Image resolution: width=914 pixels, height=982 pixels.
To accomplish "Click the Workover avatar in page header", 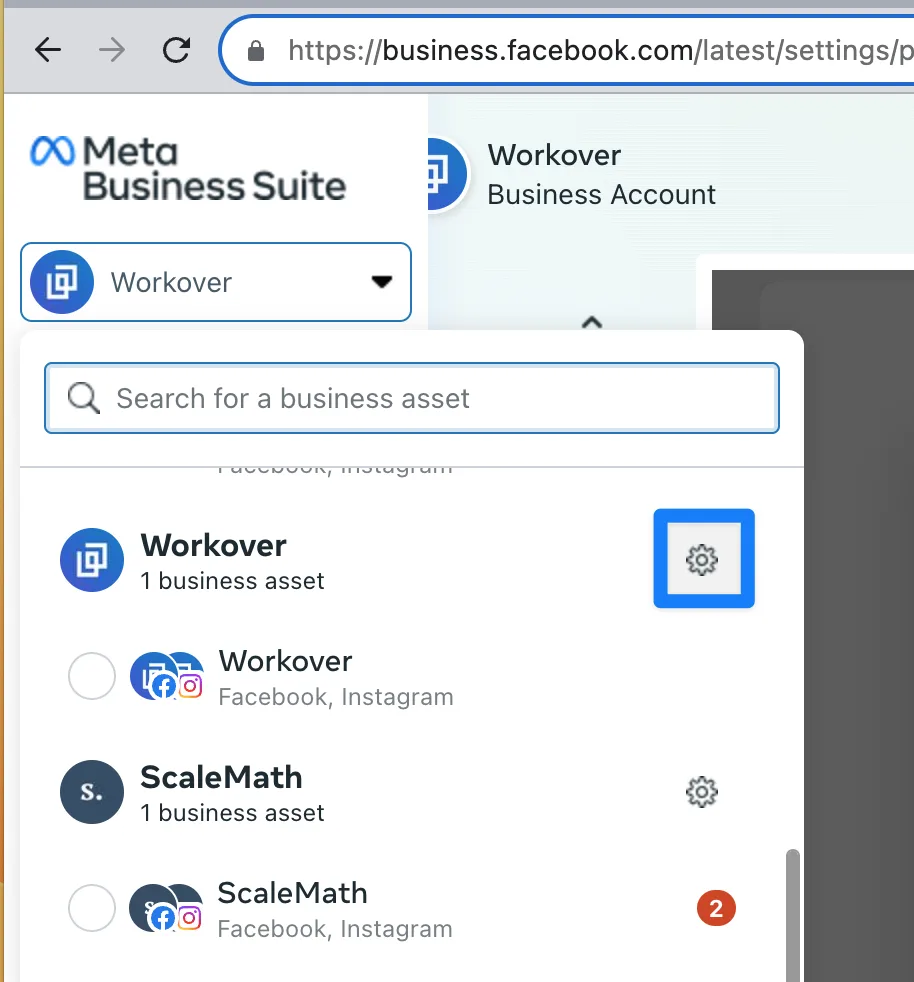I will pos(442,174).
